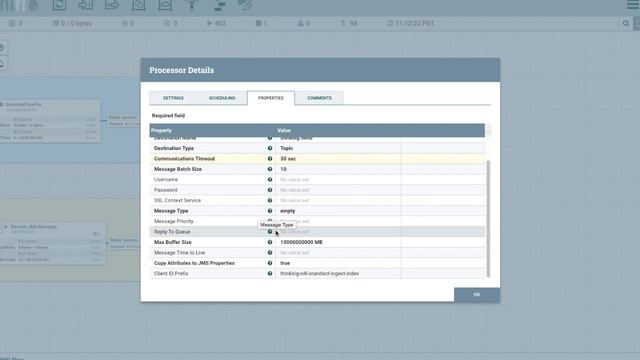Select the Communications Timeout property name
Viewport: 640px width, 360px height.
[x=184, y=159]
